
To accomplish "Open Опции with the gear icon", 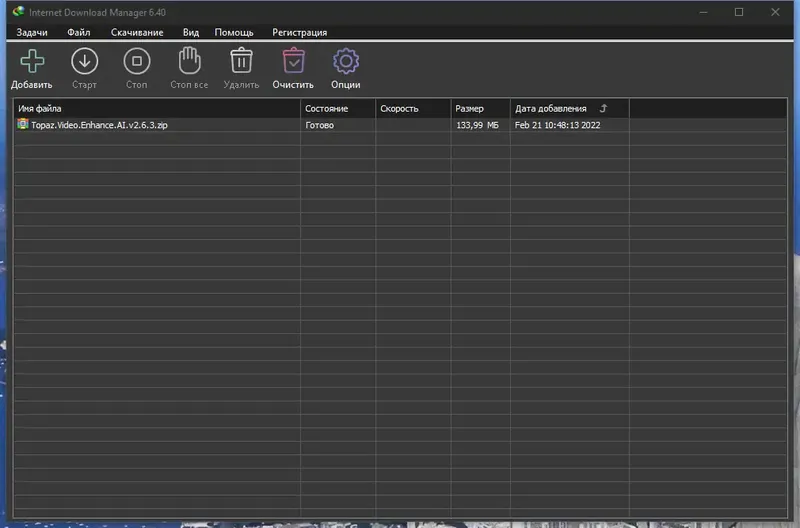I will [x=346, y=61].
